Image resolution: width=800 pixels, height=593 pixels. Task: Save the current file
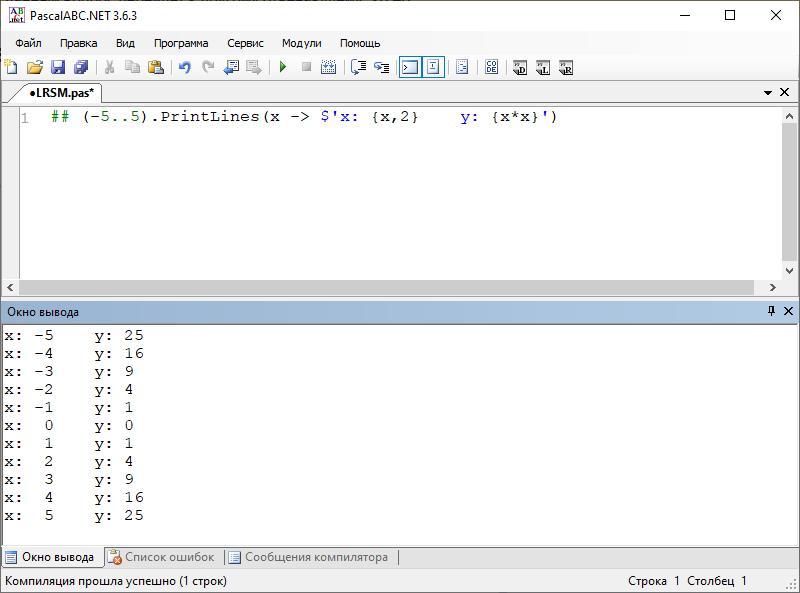pyautogui.click(x=58, y=67)
